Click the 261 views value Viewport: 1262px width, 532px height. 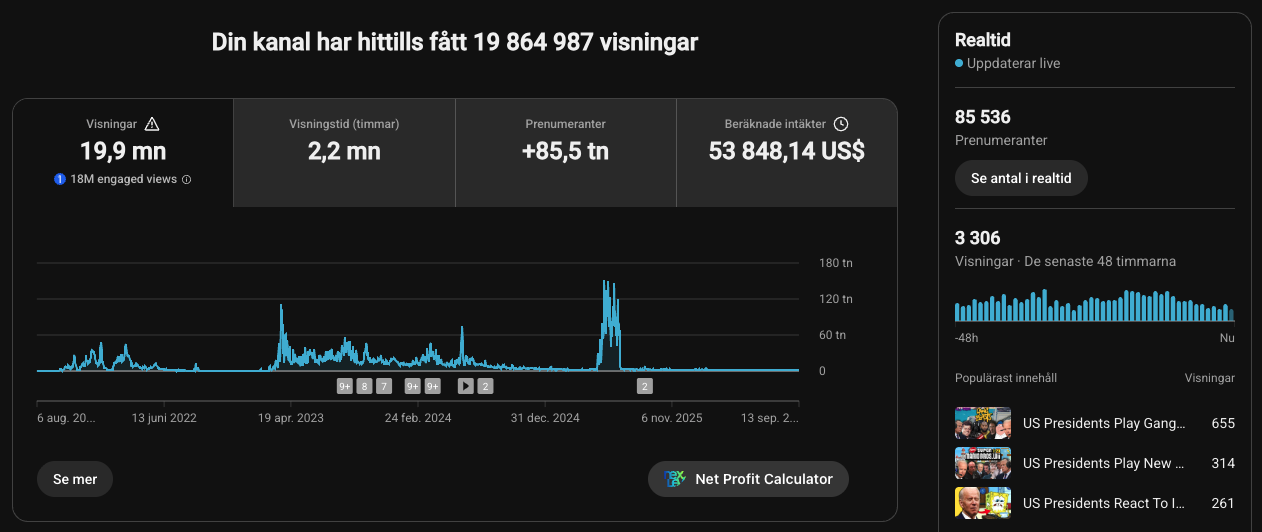(1223, 503)
